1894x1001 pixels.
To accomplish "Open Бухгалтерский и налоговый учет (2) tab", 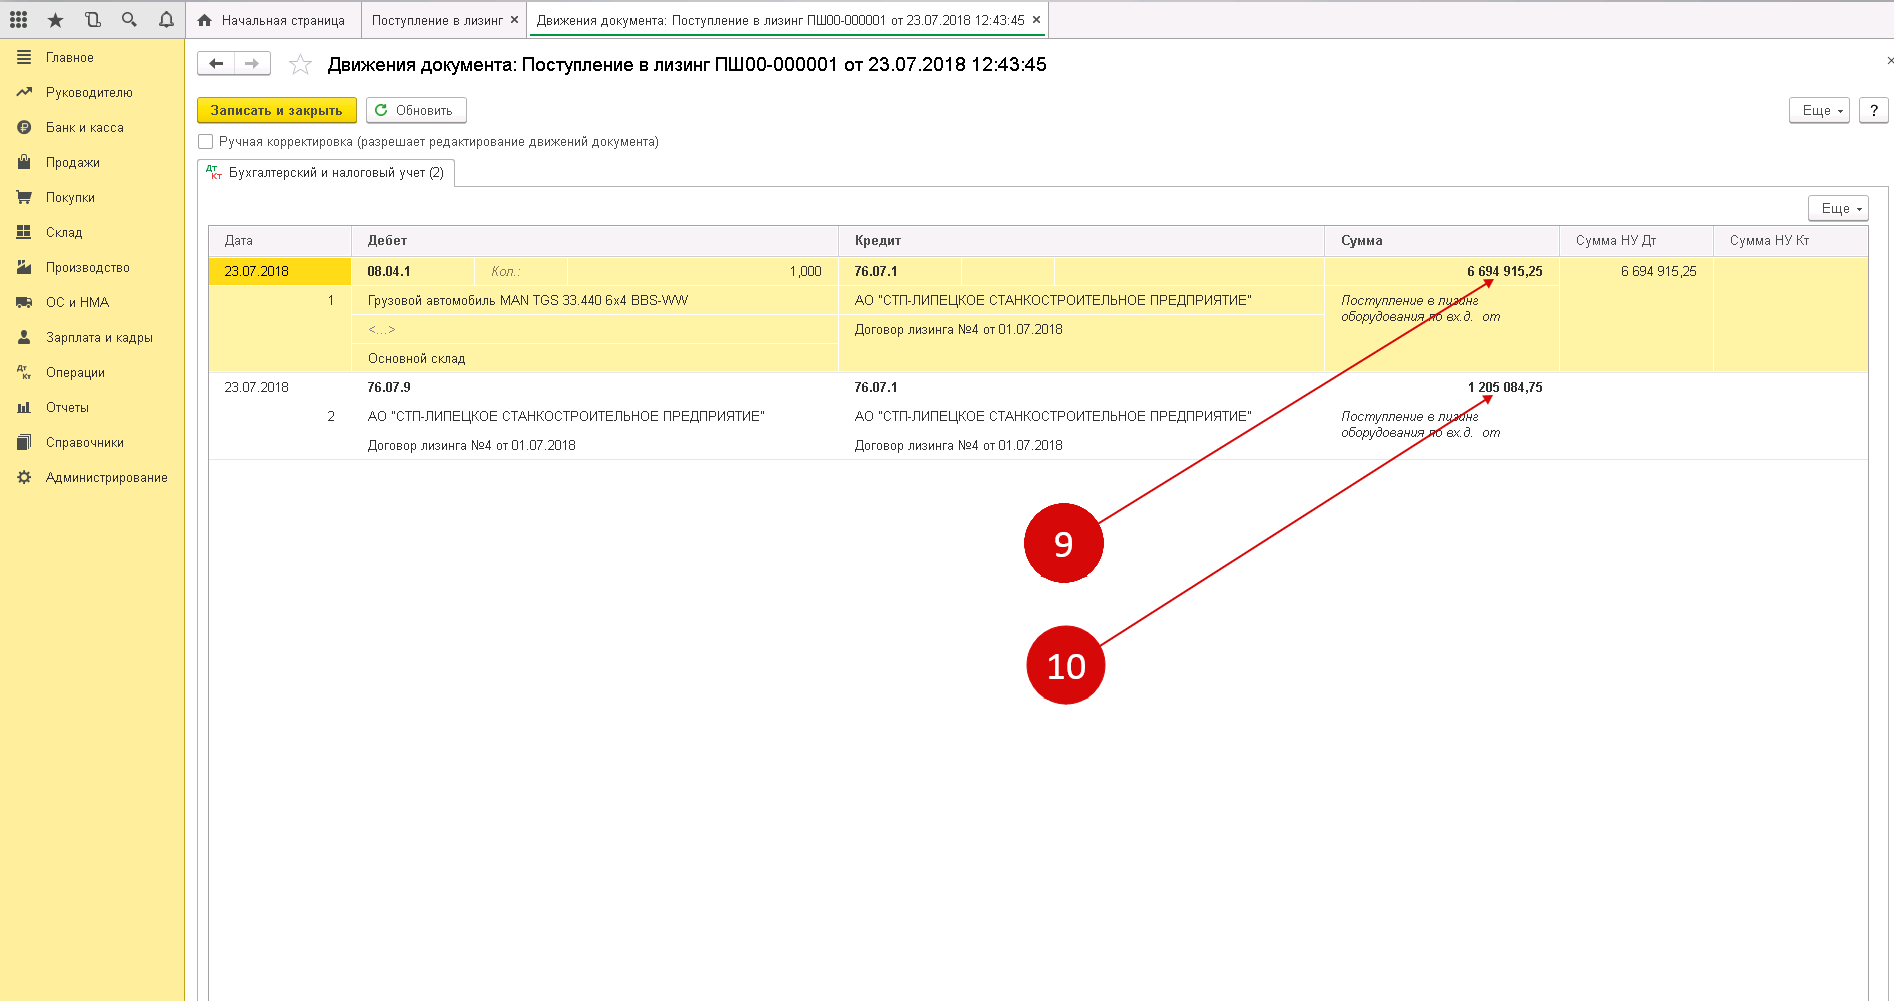I will pos(326,172).
